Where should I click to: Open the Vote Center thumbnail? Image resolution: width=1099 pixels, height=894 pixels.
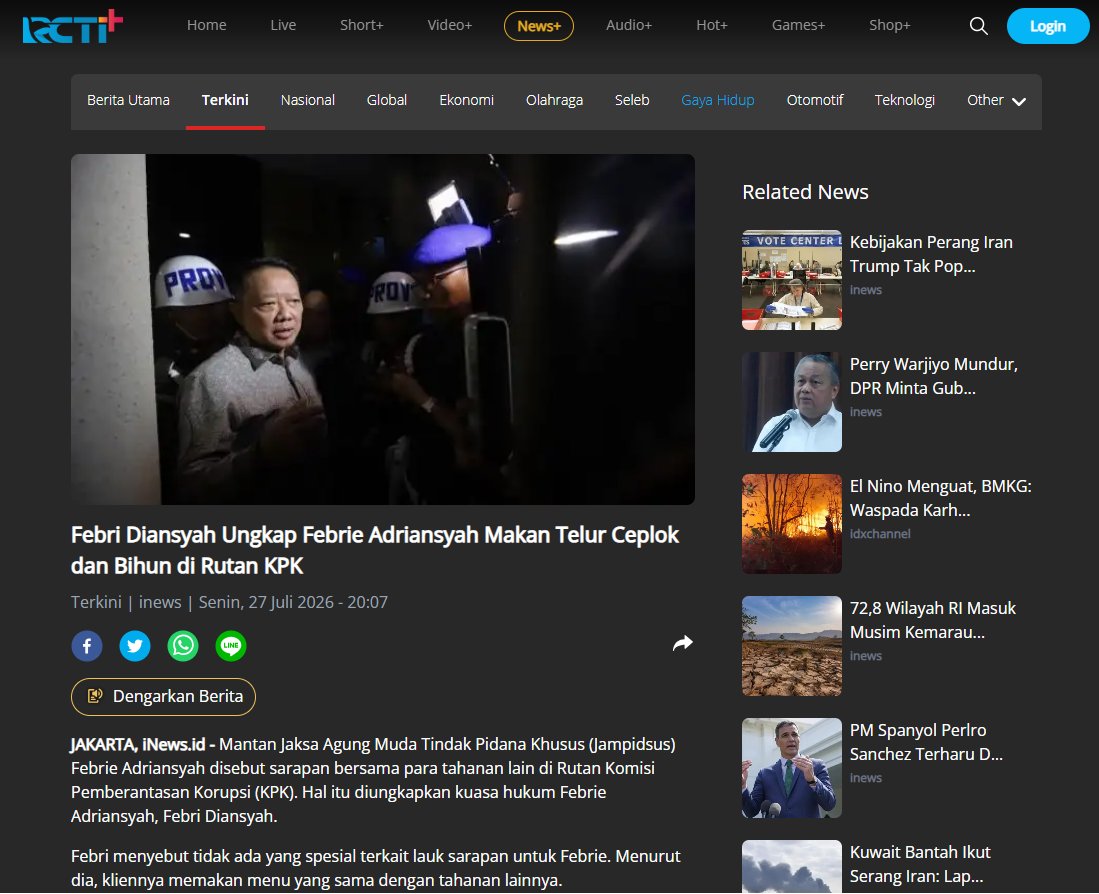pyautogui.click(x=792, y=280)
